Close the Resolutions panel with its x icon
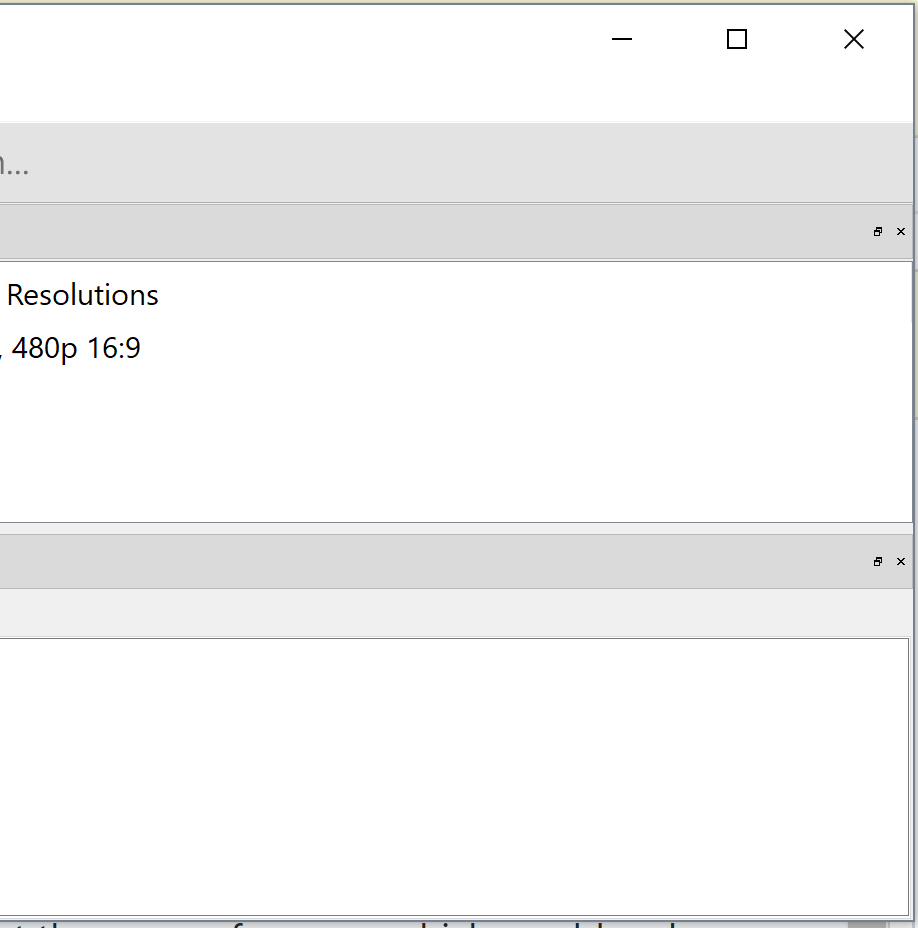 point(900,231)
